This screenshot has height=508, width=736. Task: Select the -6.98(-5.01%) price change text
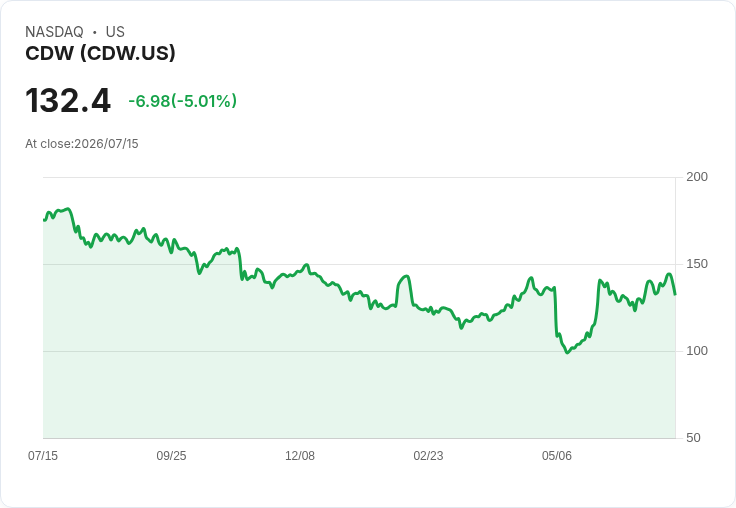coord(183,101)
